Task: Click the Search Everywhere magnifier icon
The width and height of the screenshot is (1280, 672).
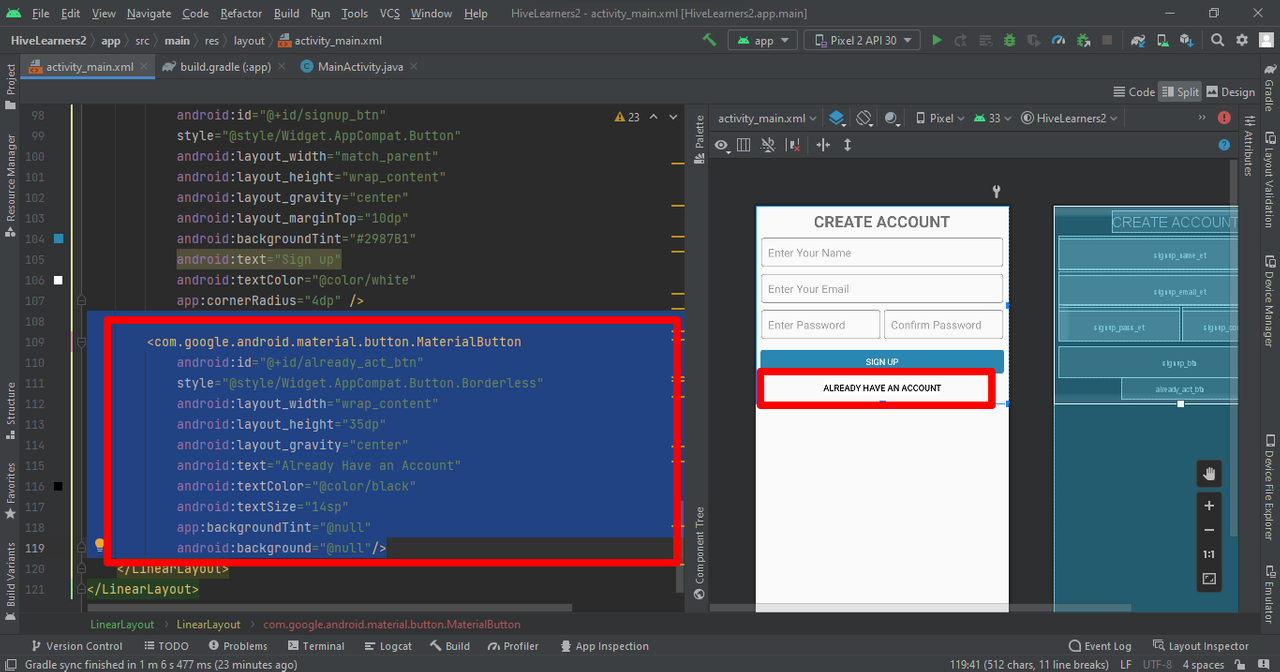Action: click(1217, 40)
